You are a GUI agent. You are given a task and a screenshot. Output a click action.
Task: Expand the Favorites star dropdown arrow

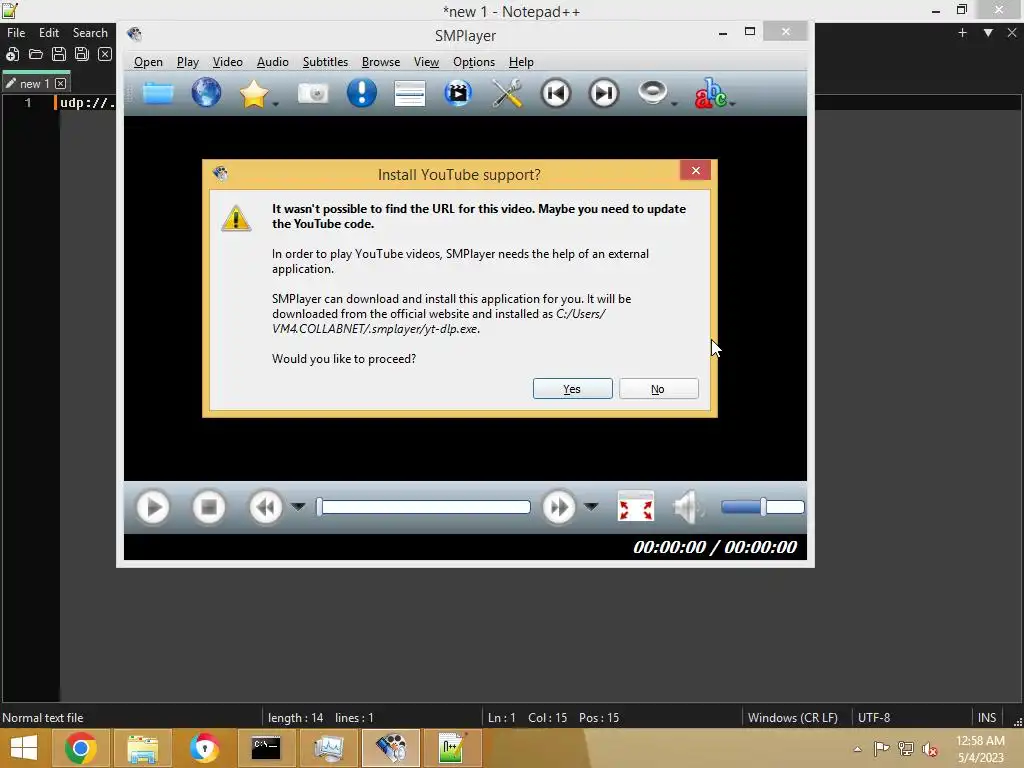click(276, 104)
